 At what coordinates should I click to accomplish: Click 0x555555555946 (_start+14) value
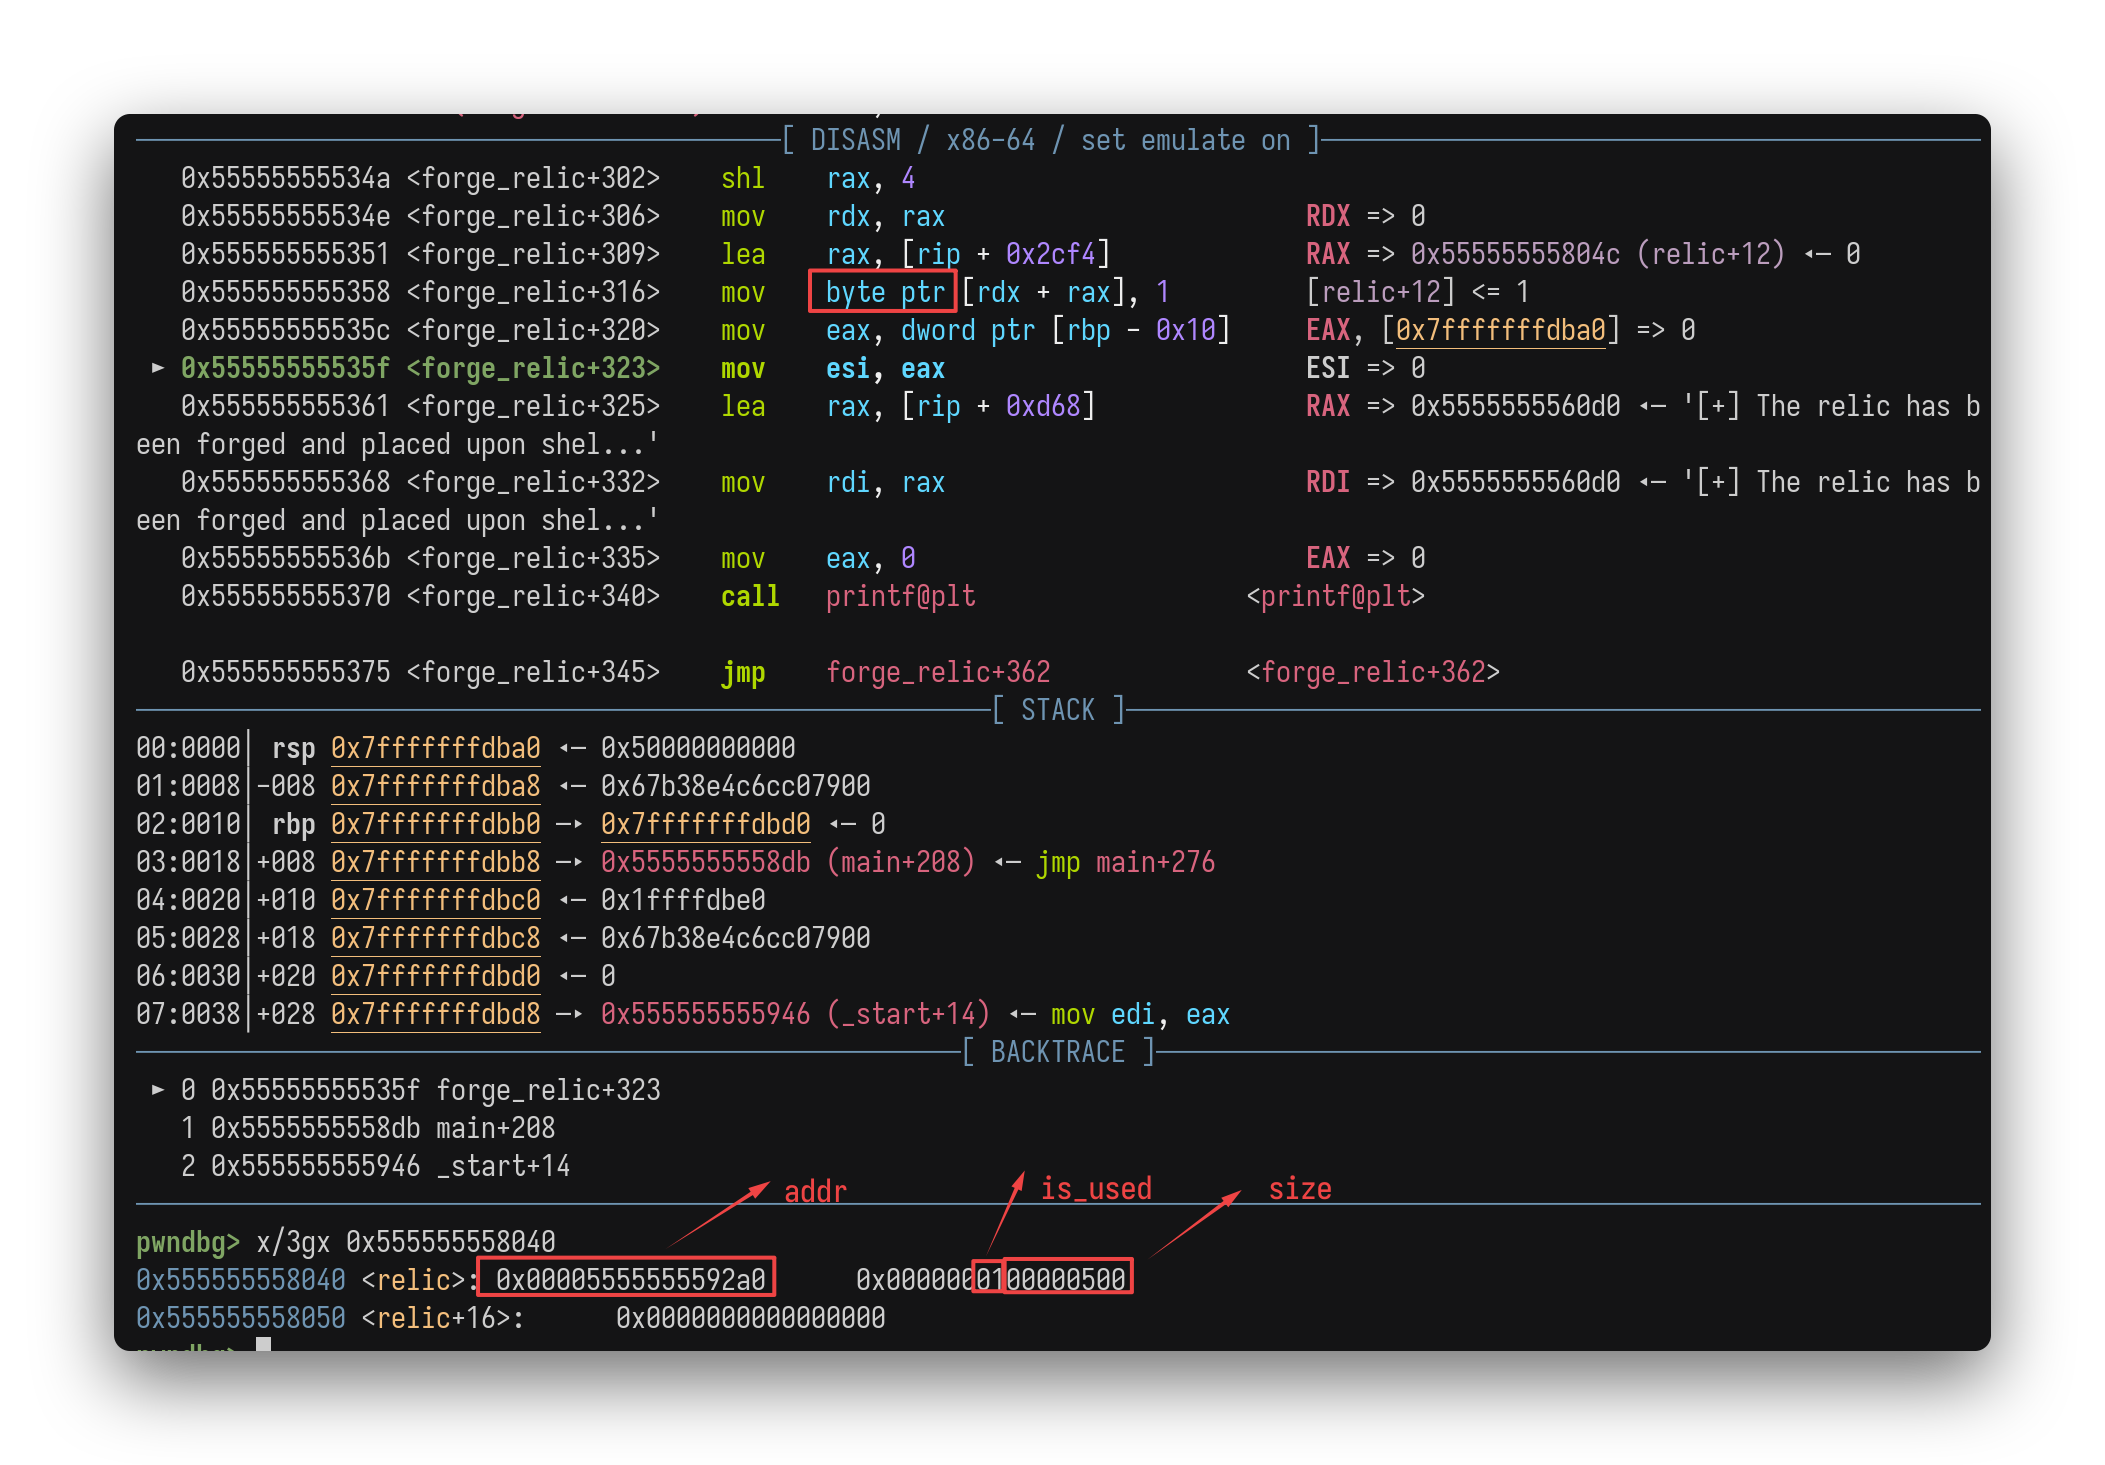click(x=795, y=1014)
